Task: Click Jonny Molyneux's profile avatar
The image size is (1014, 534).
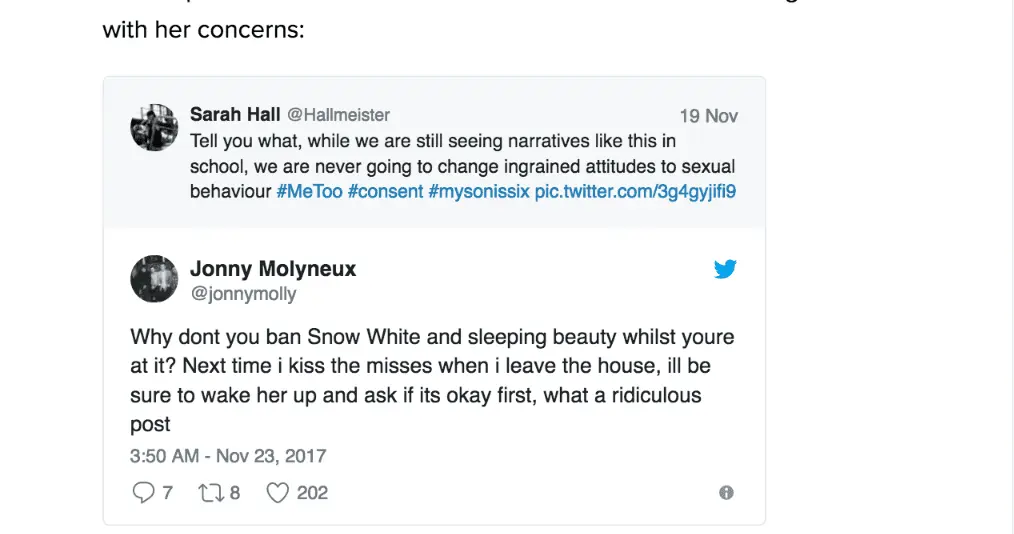Action: pos(154,279)
